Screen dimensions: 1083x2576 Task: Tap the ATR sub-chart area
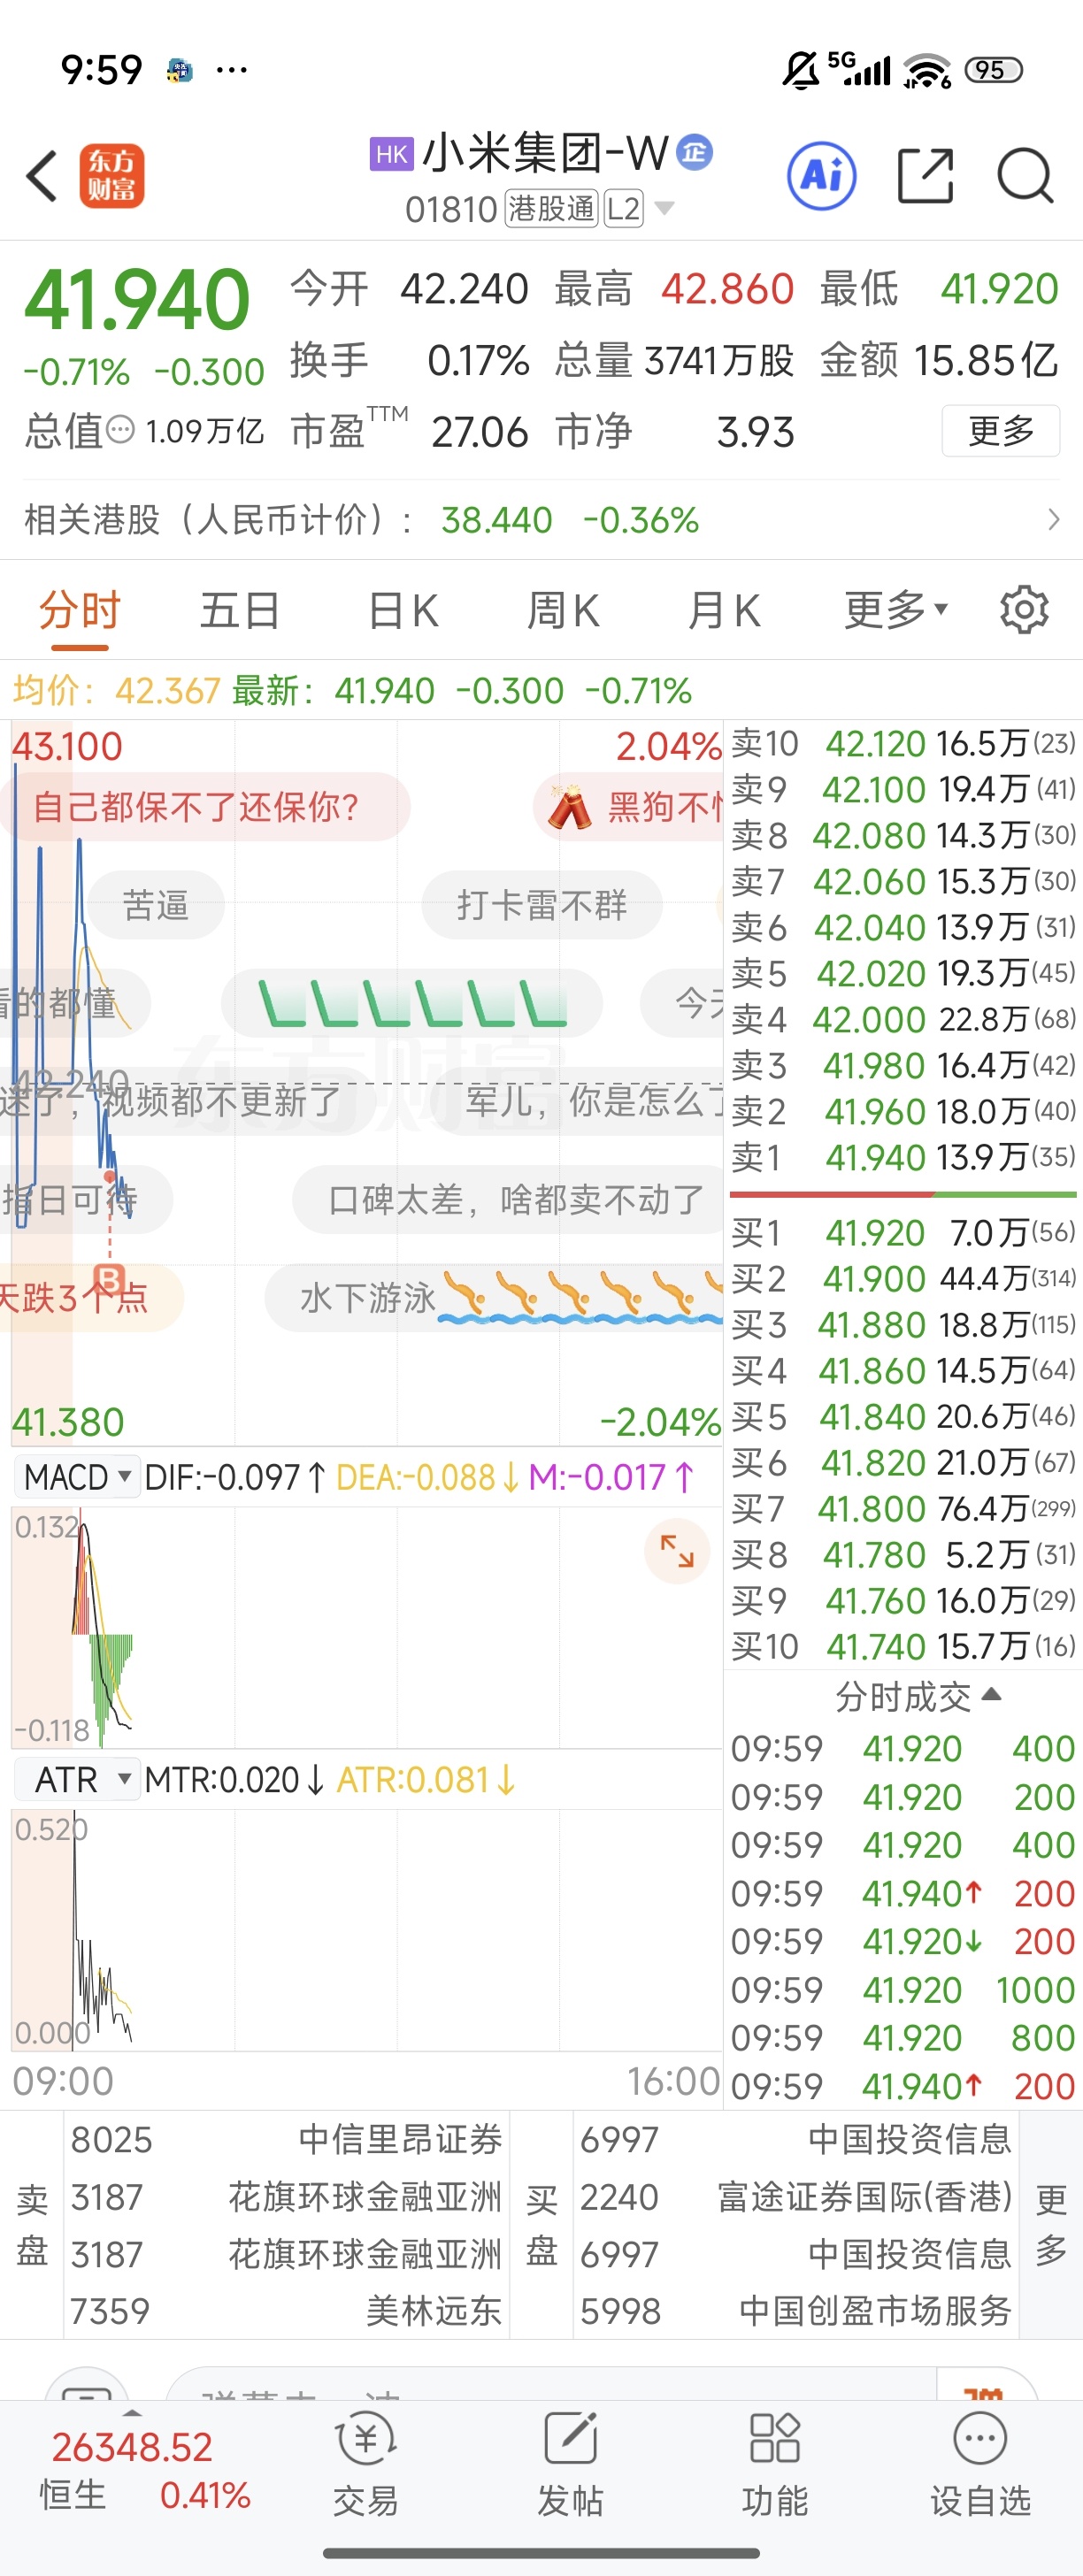367,1931
